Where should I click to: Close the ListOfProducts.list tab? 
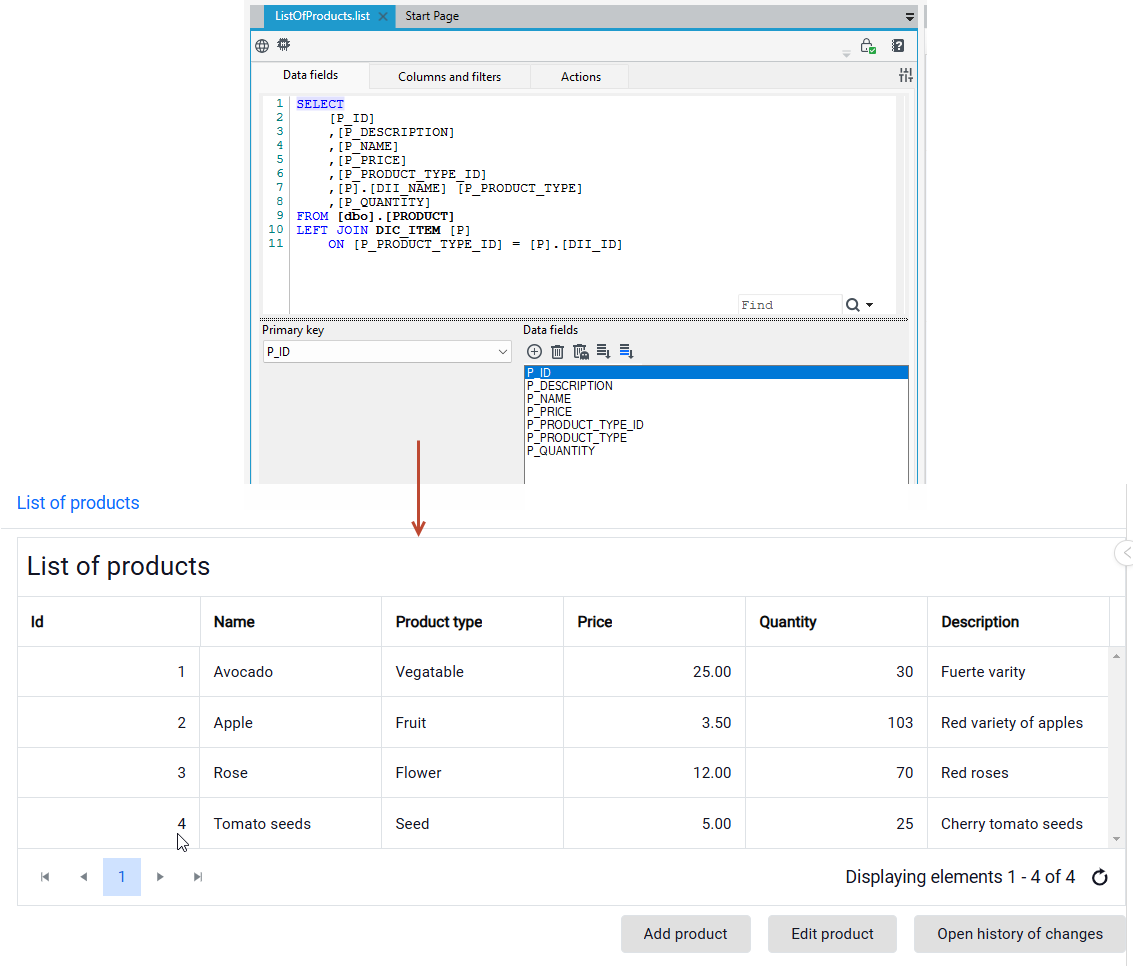(383, 16)
